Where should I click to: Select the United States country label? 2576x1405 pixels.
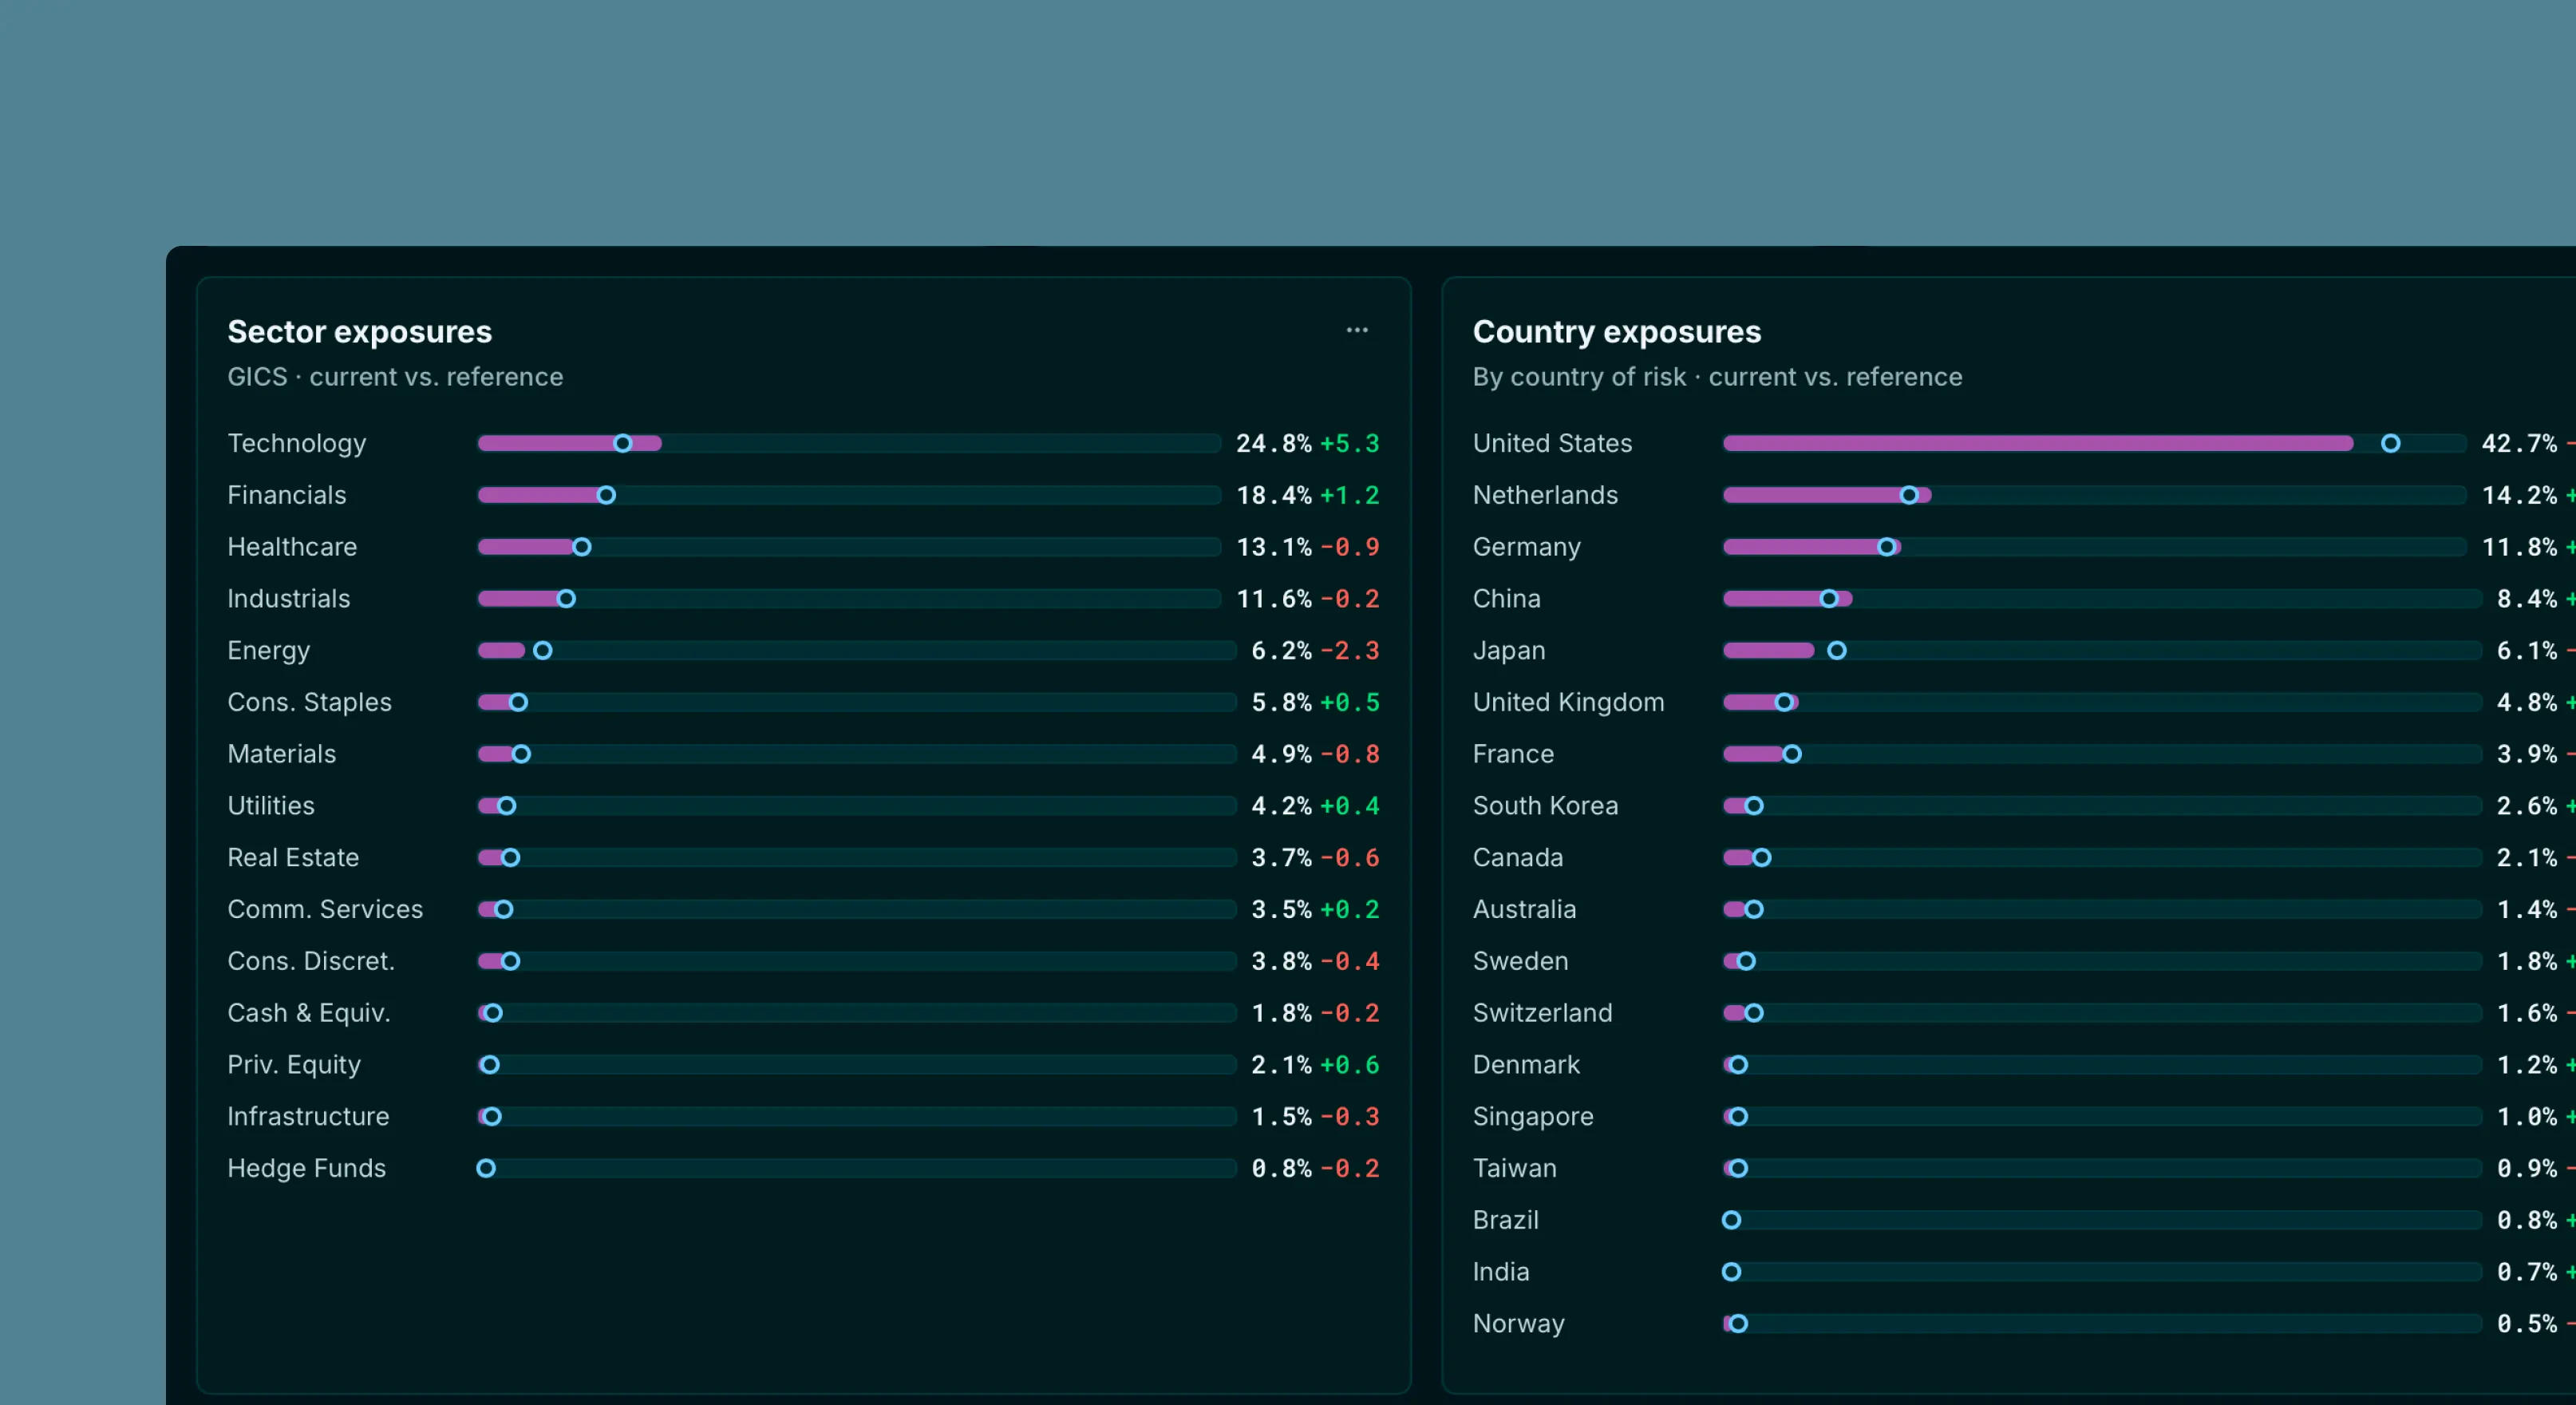click(x=1552, y=443)
